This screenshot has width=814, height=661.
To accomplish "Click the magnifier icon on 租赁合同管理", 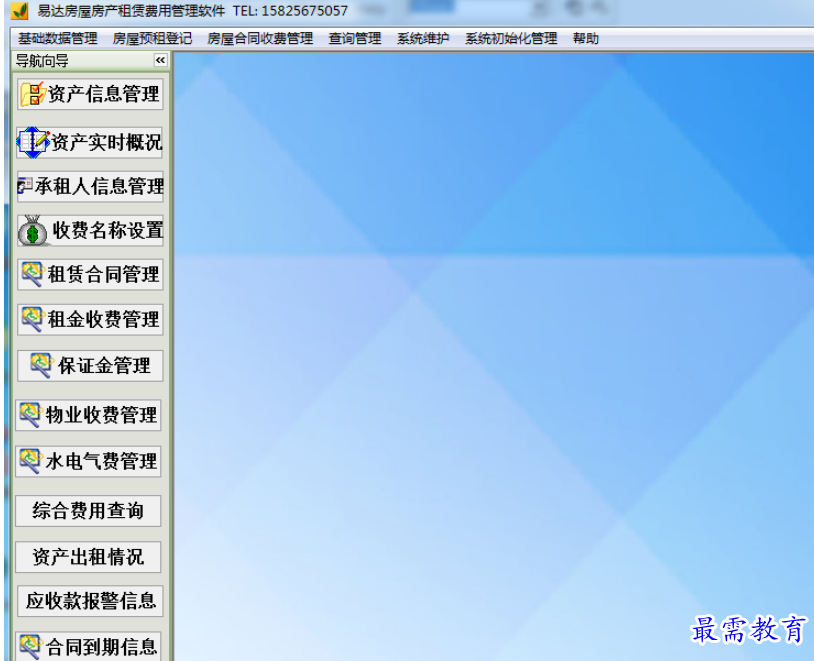I will coord(32,274).
